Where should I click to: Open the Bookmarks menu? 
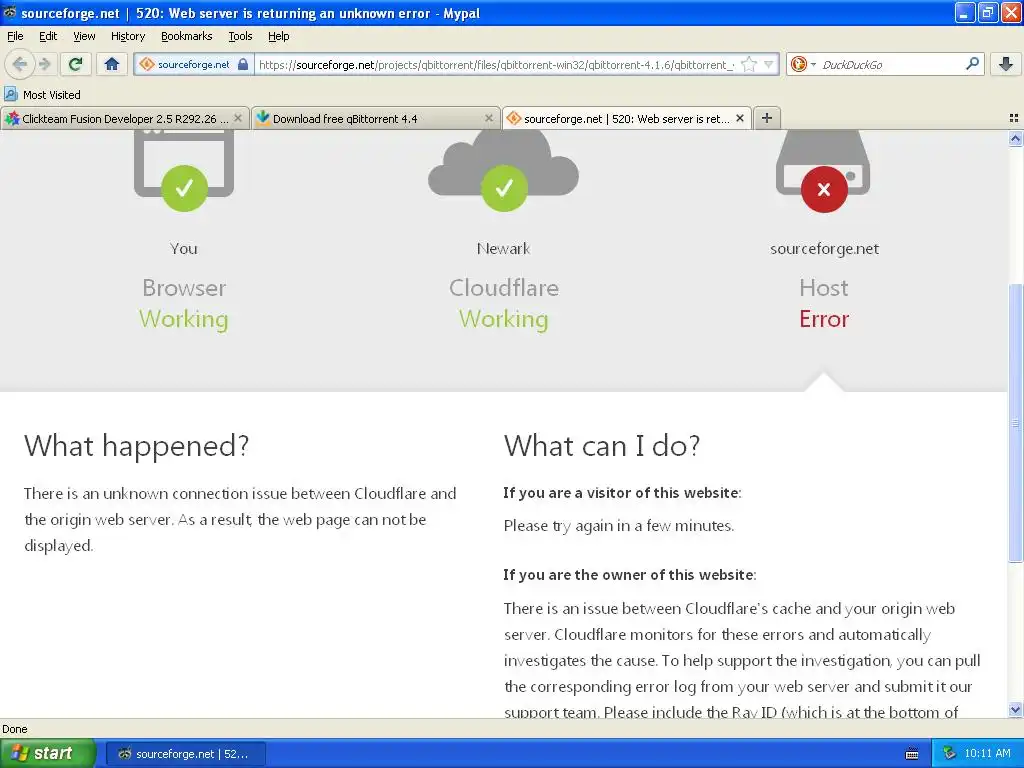[x=186, y=36]
